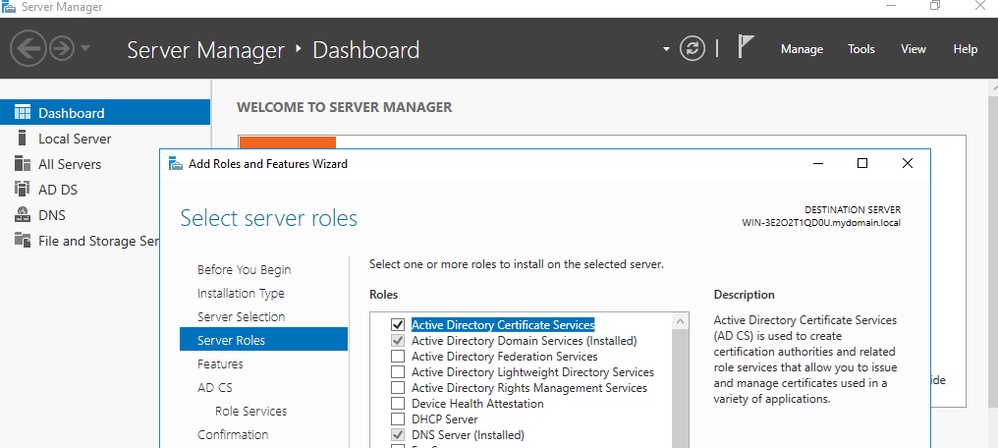Expand the dropdown arrow beside the refresh icon
The image size is (998, 448).
coord(666,49)
